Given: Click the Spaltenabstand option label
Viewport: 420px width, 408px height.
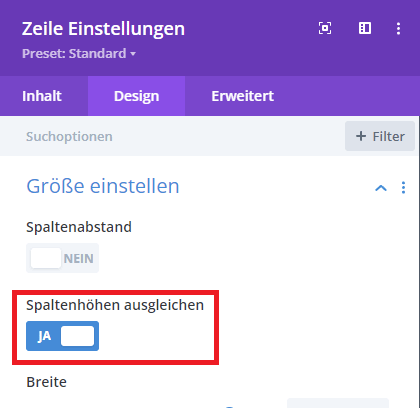Looking at the screenshot, I should click(79, 227).
